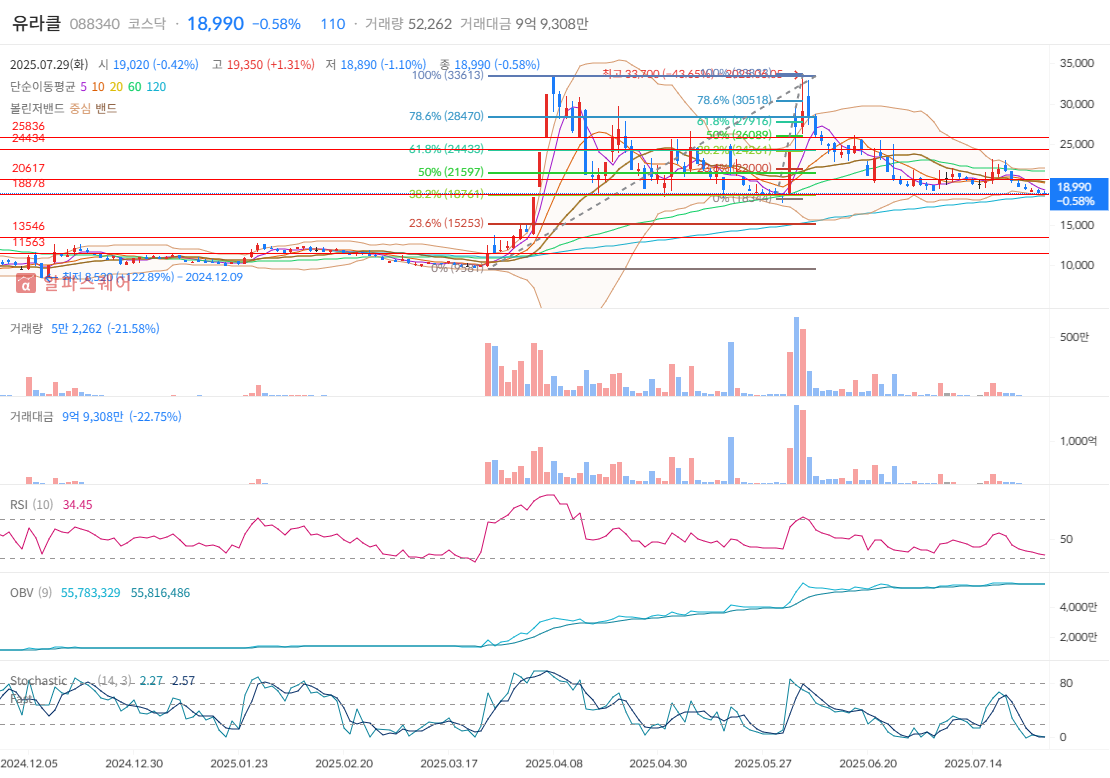Click the 최저 8,520 low annotation
The image size is (1110, 778).
coord(152,277)
